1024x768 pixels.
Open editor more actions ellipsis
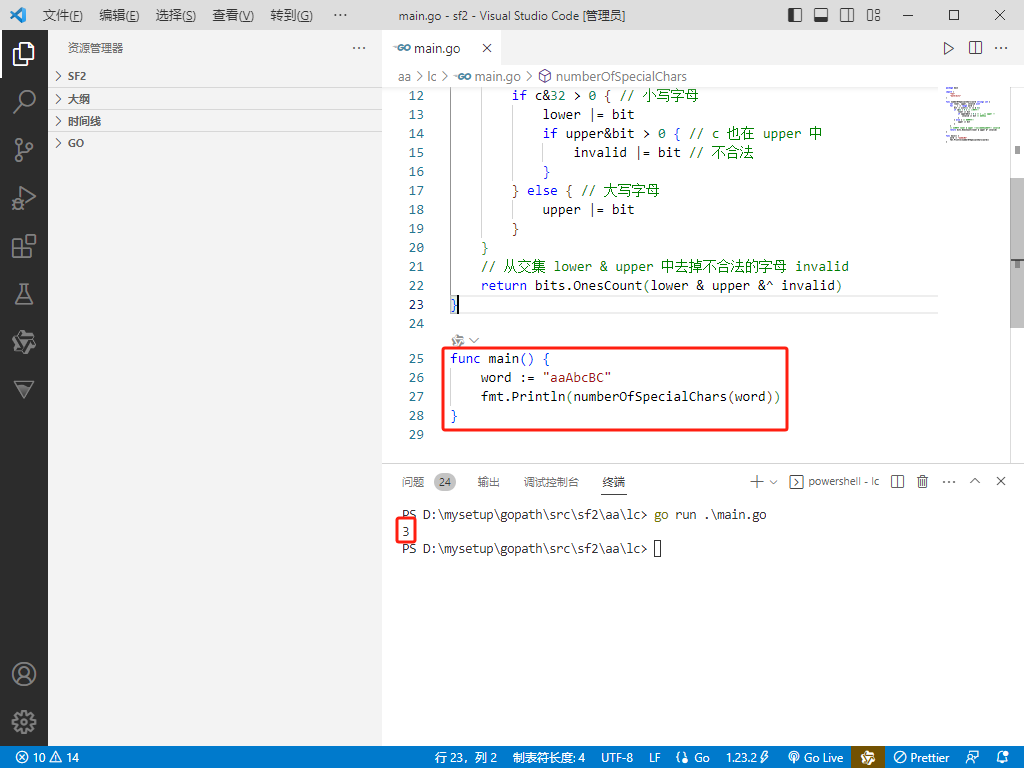pyautogui.click(x=1001, y=48)
